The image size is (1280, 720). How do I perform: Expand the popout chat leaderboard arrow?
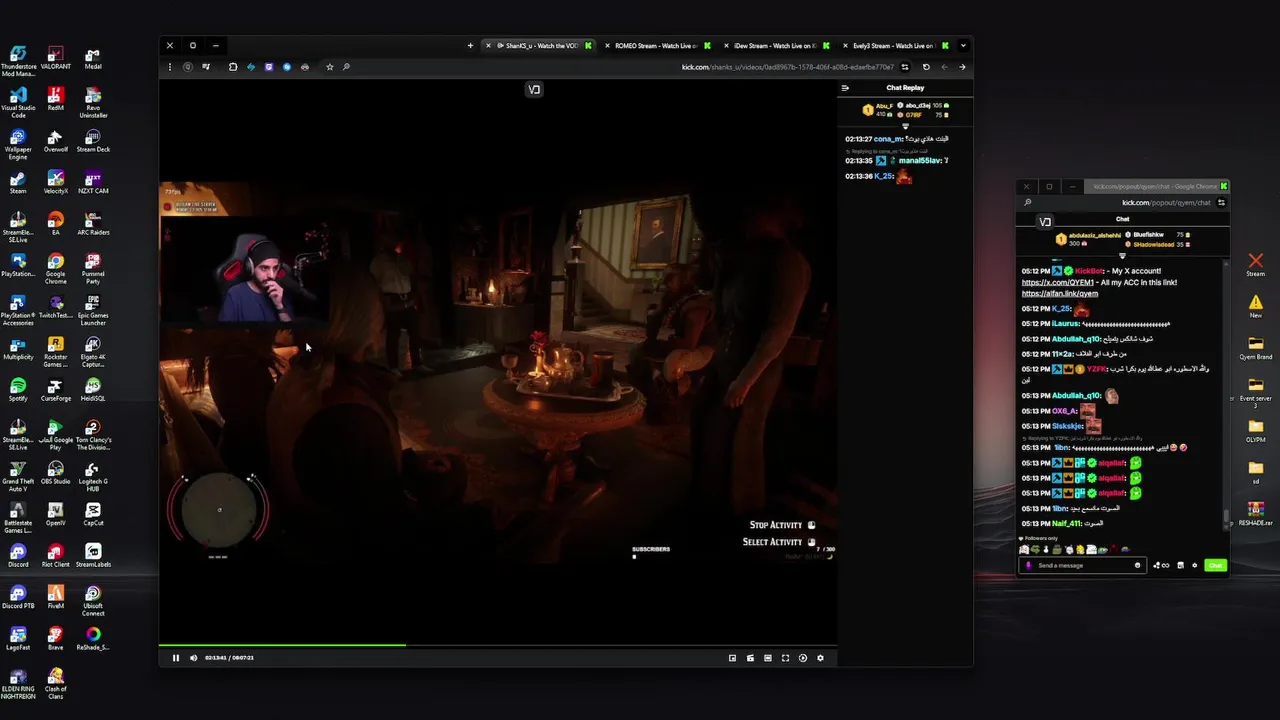[1122, 255]
